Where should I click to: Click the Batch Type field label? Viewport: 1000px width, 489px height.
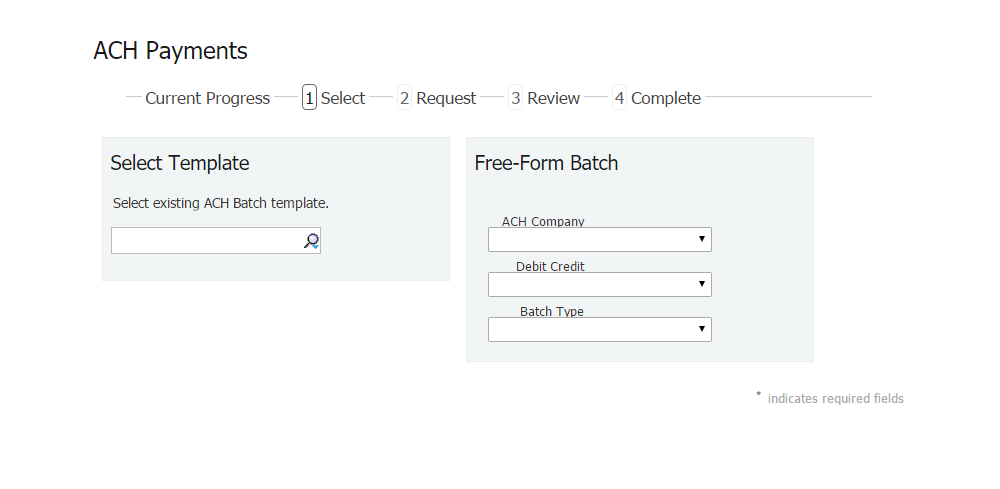pos(551,312)
